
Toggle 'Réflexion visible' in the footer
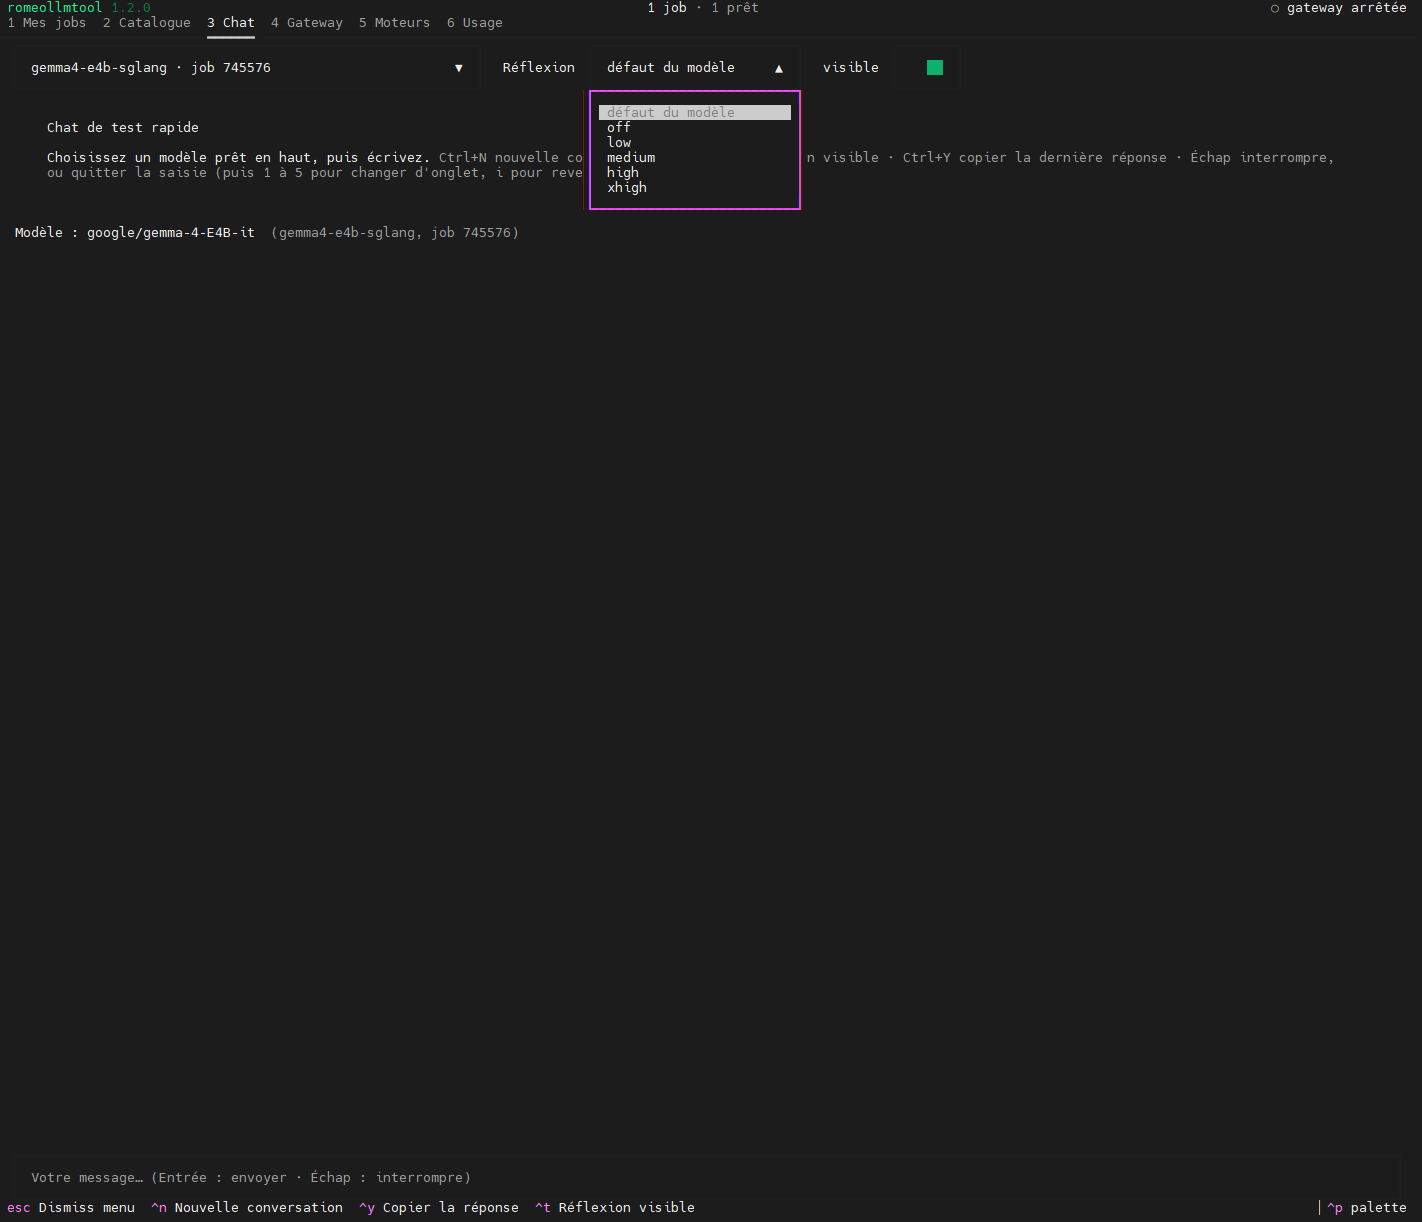pos(615,1207)
